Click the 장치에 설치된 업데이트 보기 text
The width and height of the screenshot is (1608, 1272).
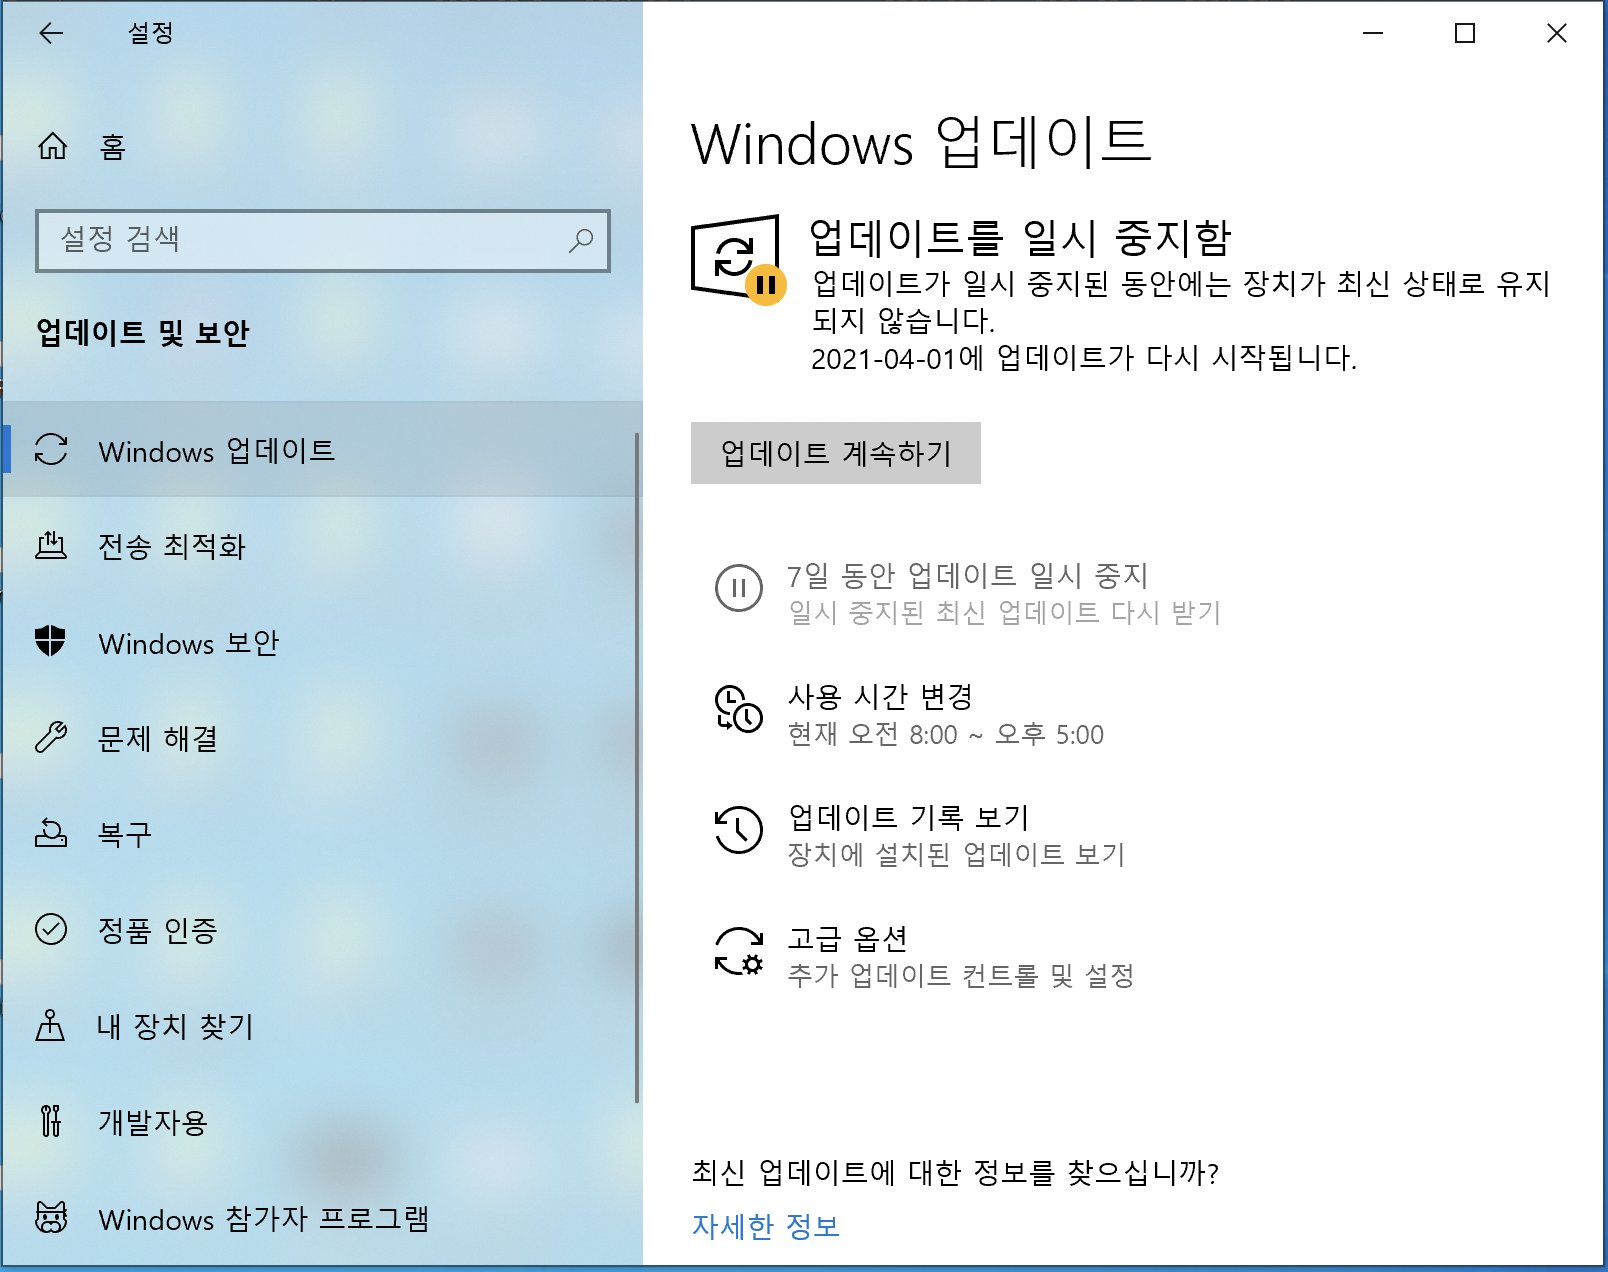click(x=957, y=854)
